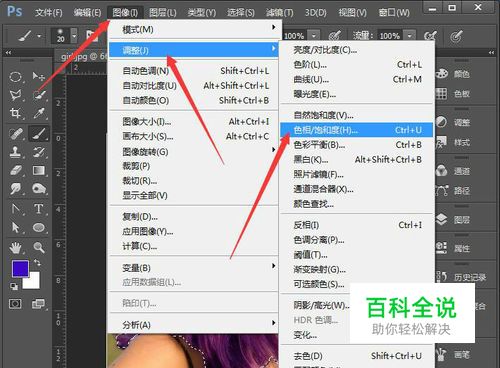Click the foreground blue color swatch
The height and width of the screenshot is (368, 500).
pyautogui.click(x=20, y=269)
